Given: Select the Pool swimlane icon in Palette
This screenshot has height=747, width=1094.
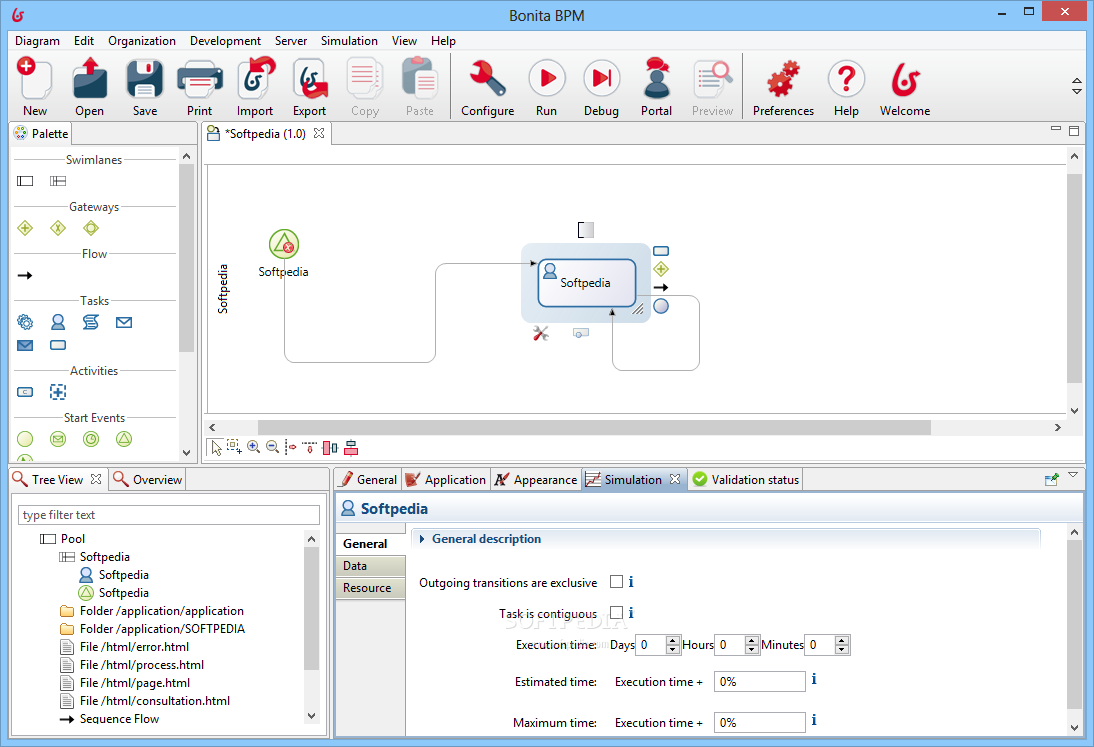Looking at the screenshot, I should pyautogui.click(x=25, y=181).
